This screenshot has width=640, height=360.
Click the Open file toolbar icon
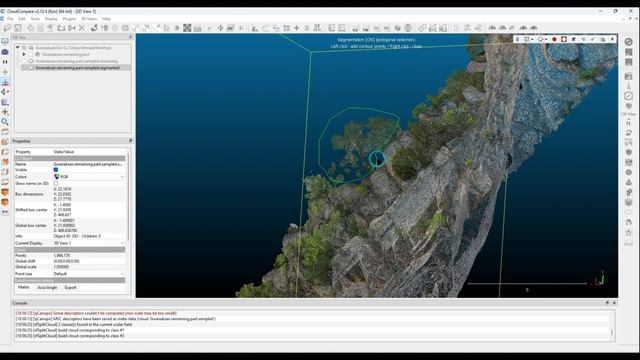click(x=7, y=28)
